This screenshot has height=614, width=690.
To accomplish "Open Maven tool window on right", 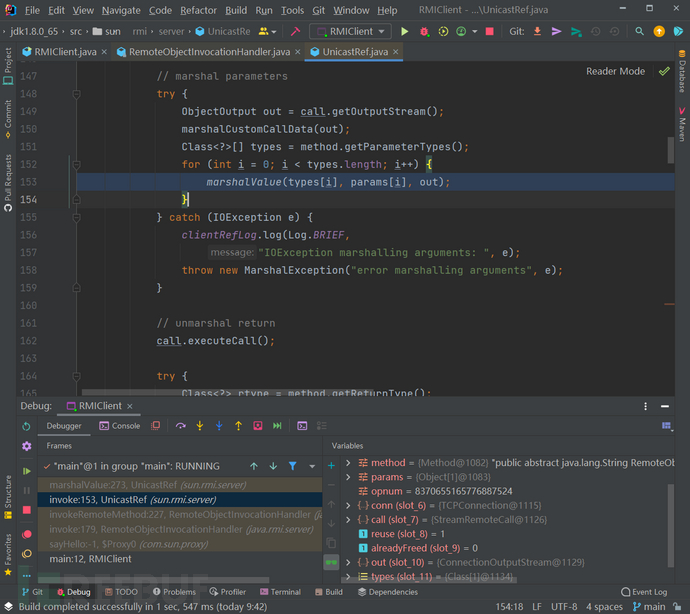I will pyautogui.click(x=682, y=124).
